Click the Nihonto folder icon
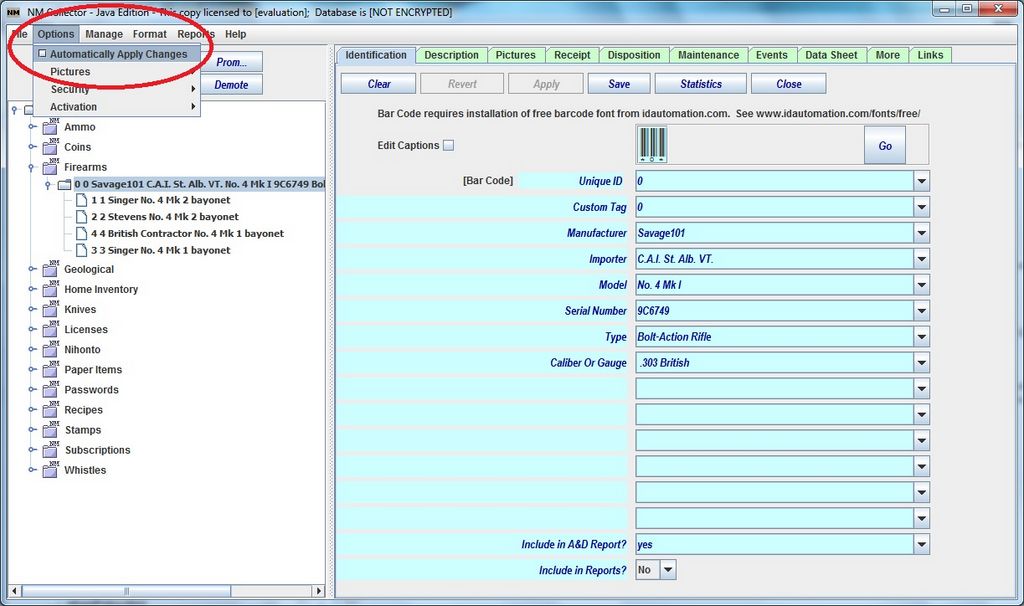Screen dimensions: 1024x606 tap(50, 350)
